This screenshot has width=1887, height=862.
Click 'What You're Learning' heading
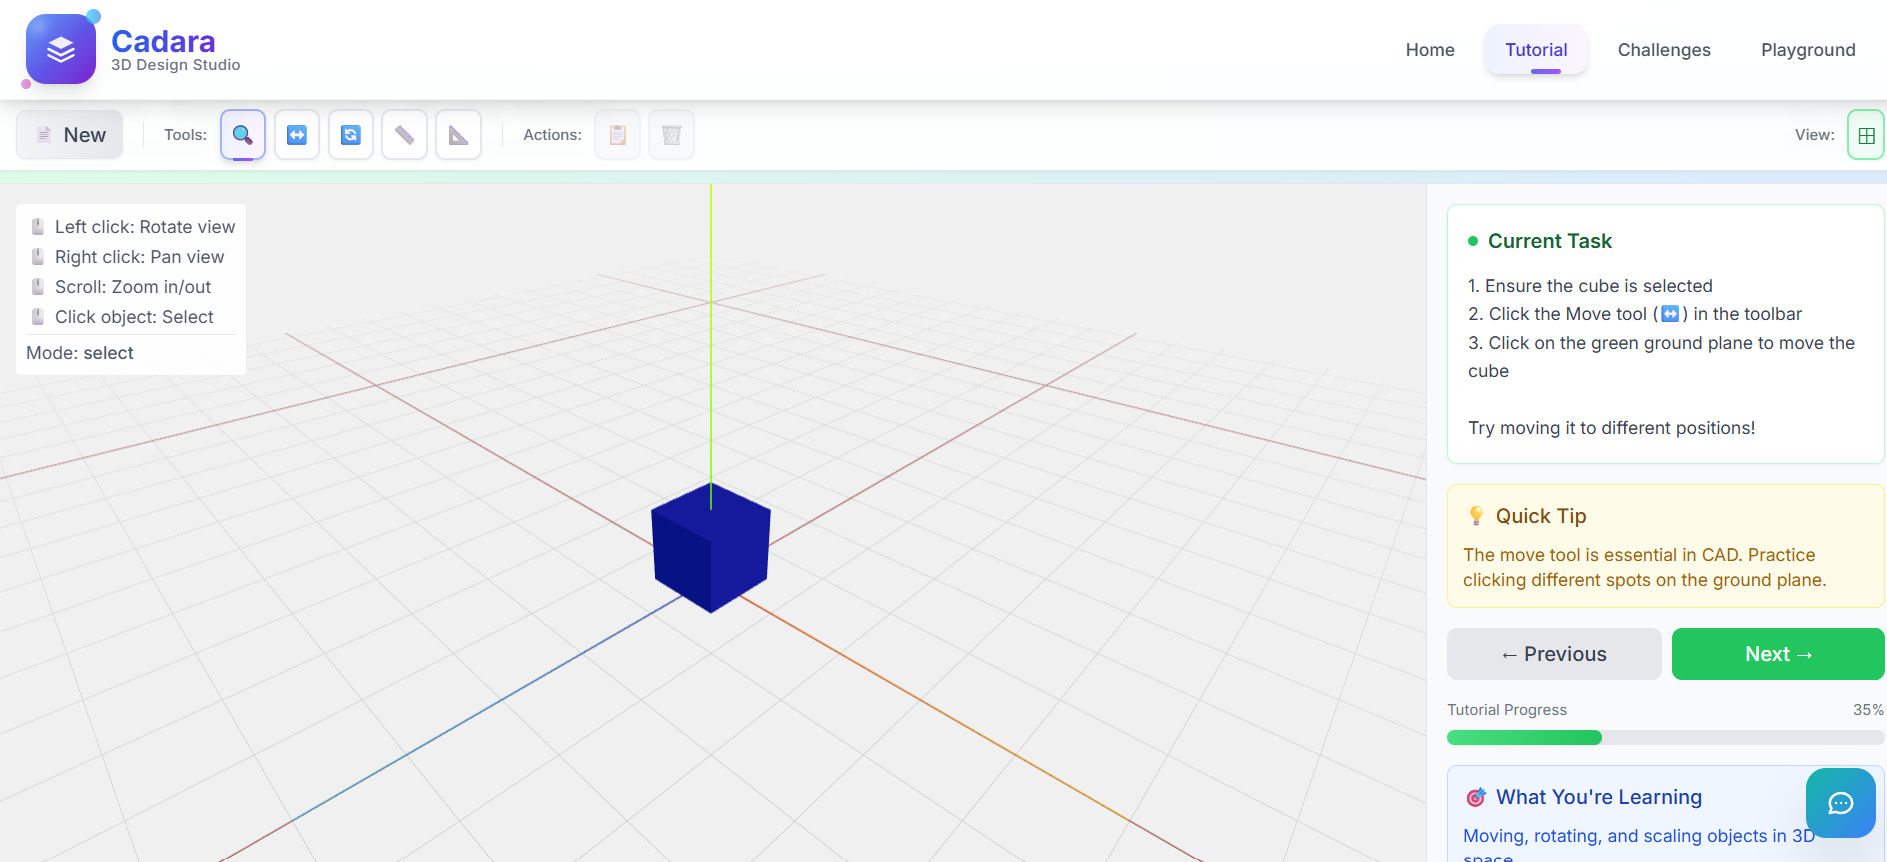tap(1599, 797)
